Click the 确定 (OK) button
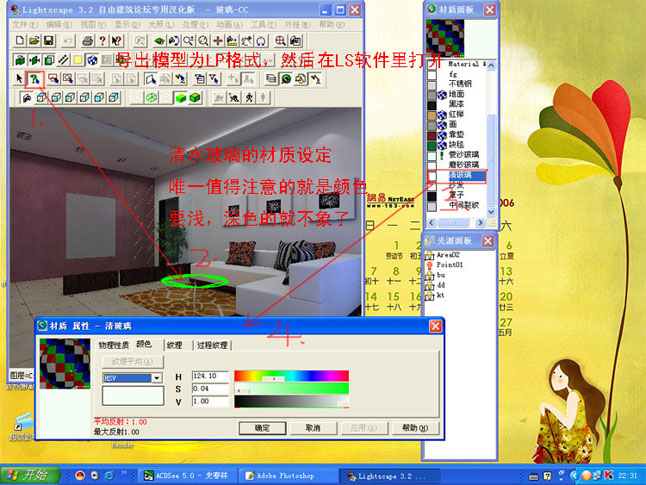Screen dimensions: 646x485 262,428
